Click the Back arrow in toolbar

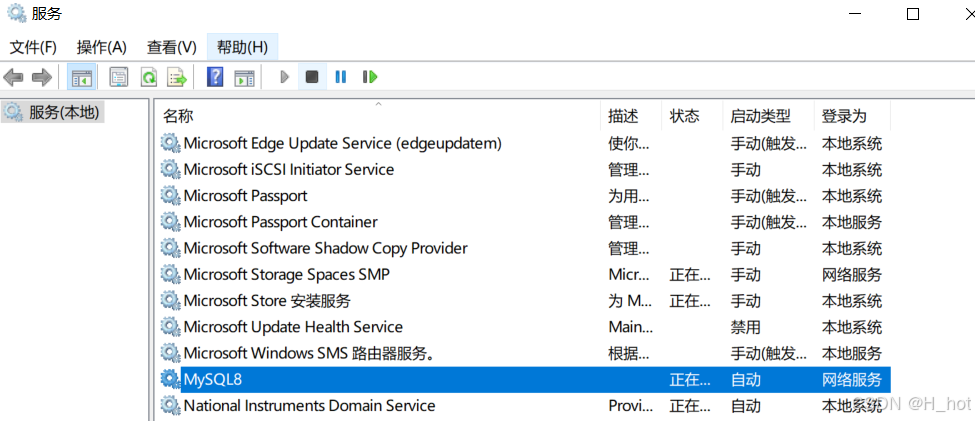[13, 77]
